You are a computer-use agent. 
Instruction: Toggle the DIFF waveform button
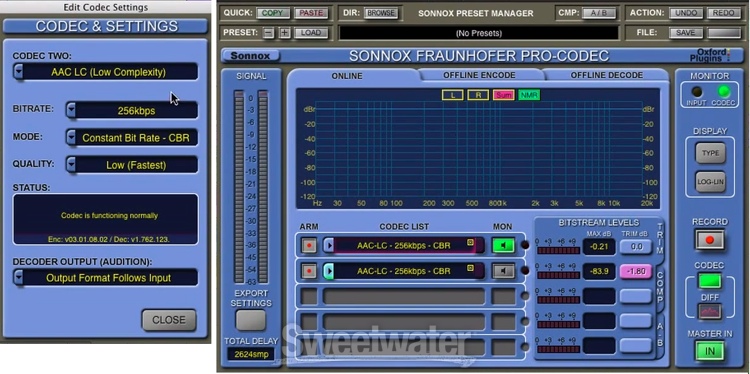710,312
